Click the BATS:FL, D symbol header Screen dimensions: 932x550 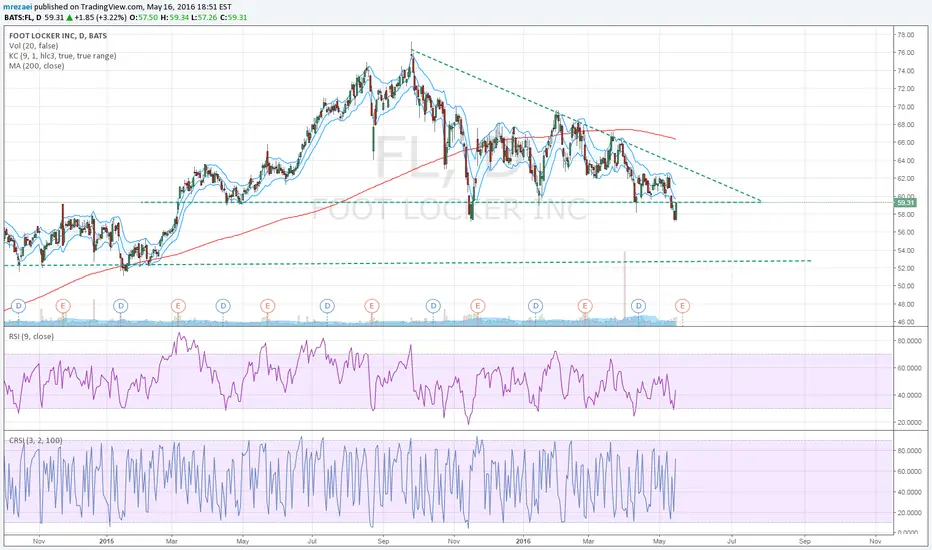(23, 17)
